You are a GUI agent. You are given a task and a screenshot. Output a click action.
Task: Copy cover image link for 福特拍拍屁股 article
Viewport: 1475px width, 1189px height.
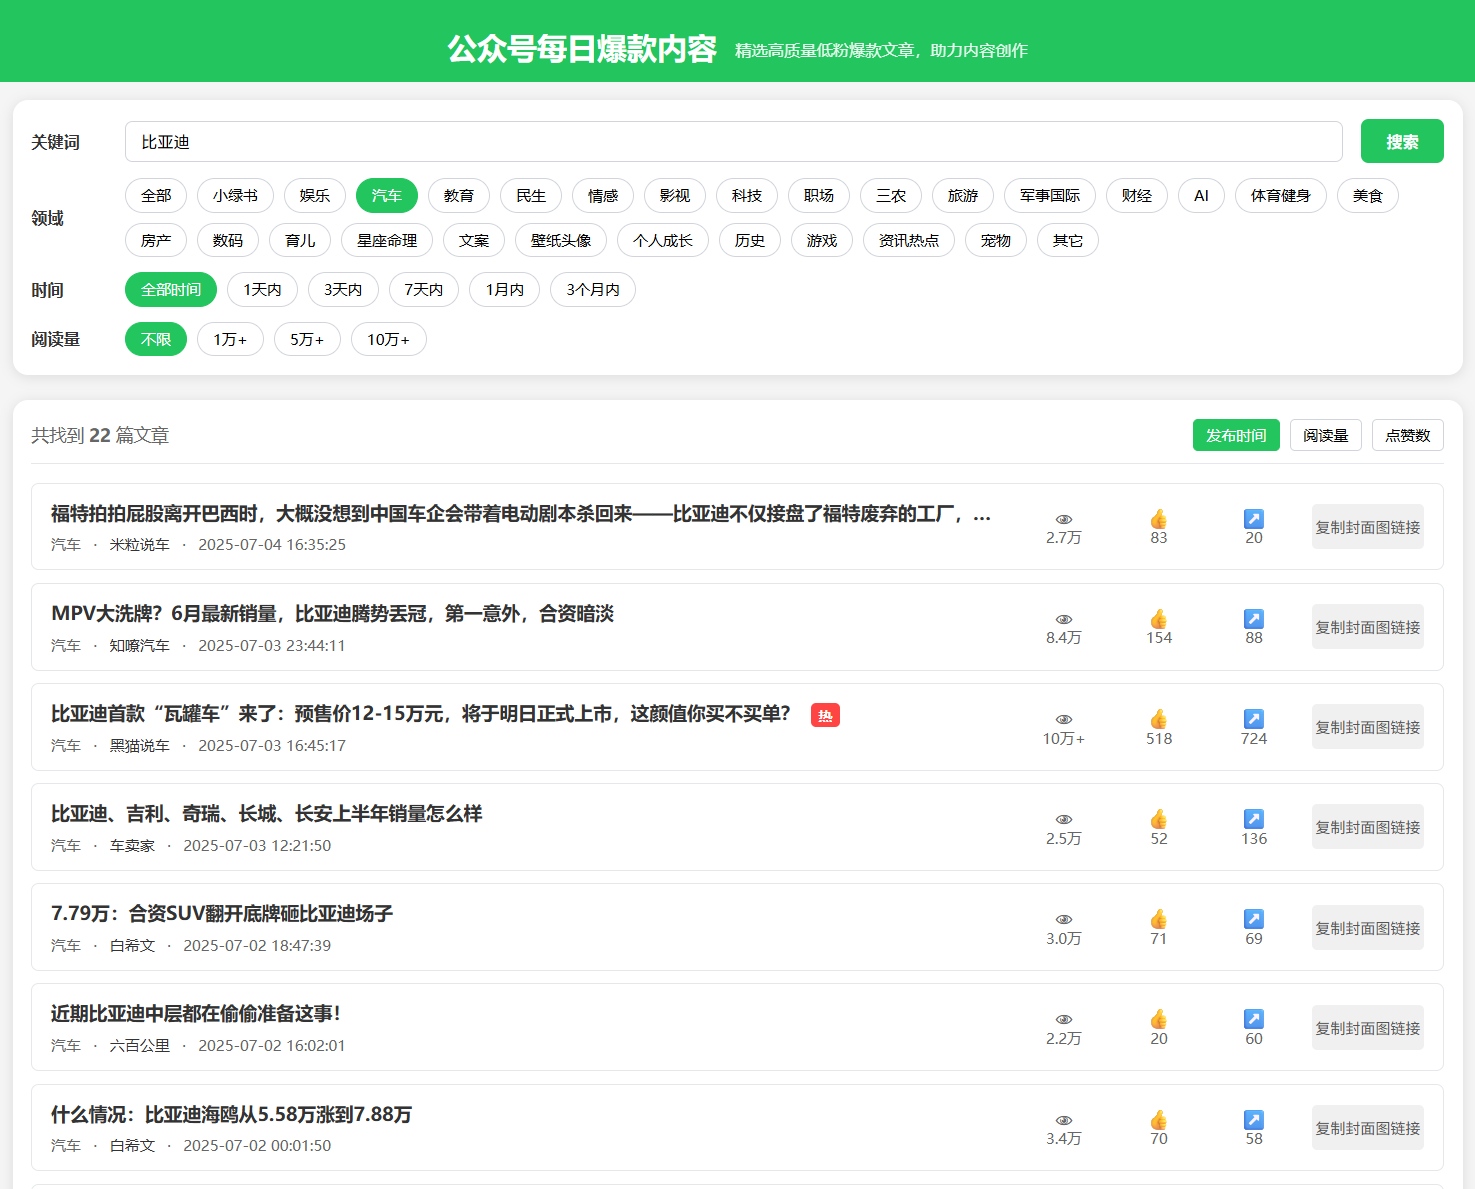[x=1368, y=527]
